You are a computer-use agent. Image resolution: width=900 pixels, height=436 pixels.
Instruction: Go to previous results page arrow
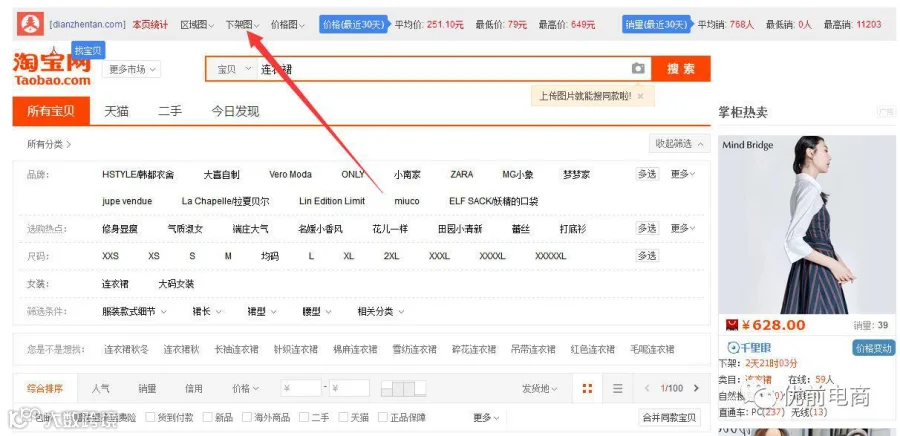647,388
